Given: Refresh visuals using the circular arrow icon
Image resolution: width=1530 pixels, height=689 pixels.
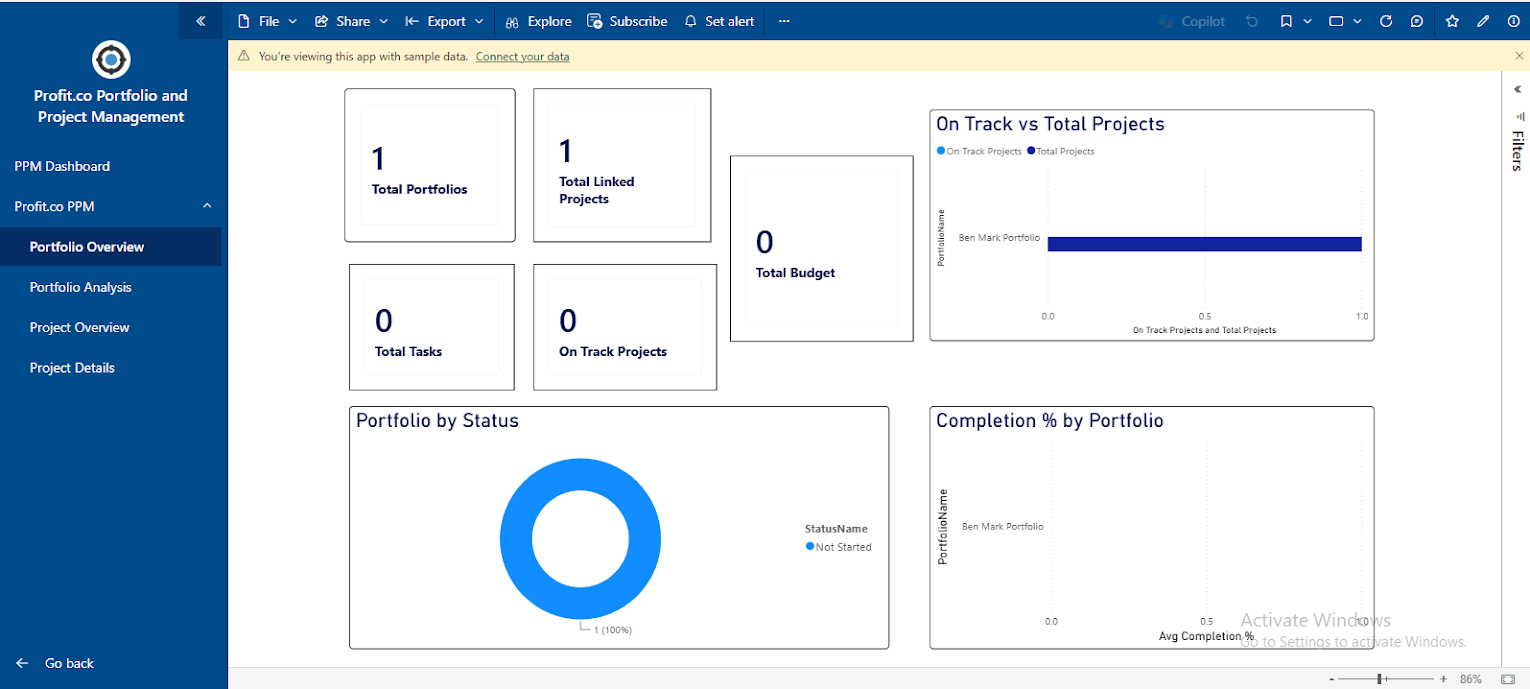Looking at the screenshot, I should tap(1386, 21).
